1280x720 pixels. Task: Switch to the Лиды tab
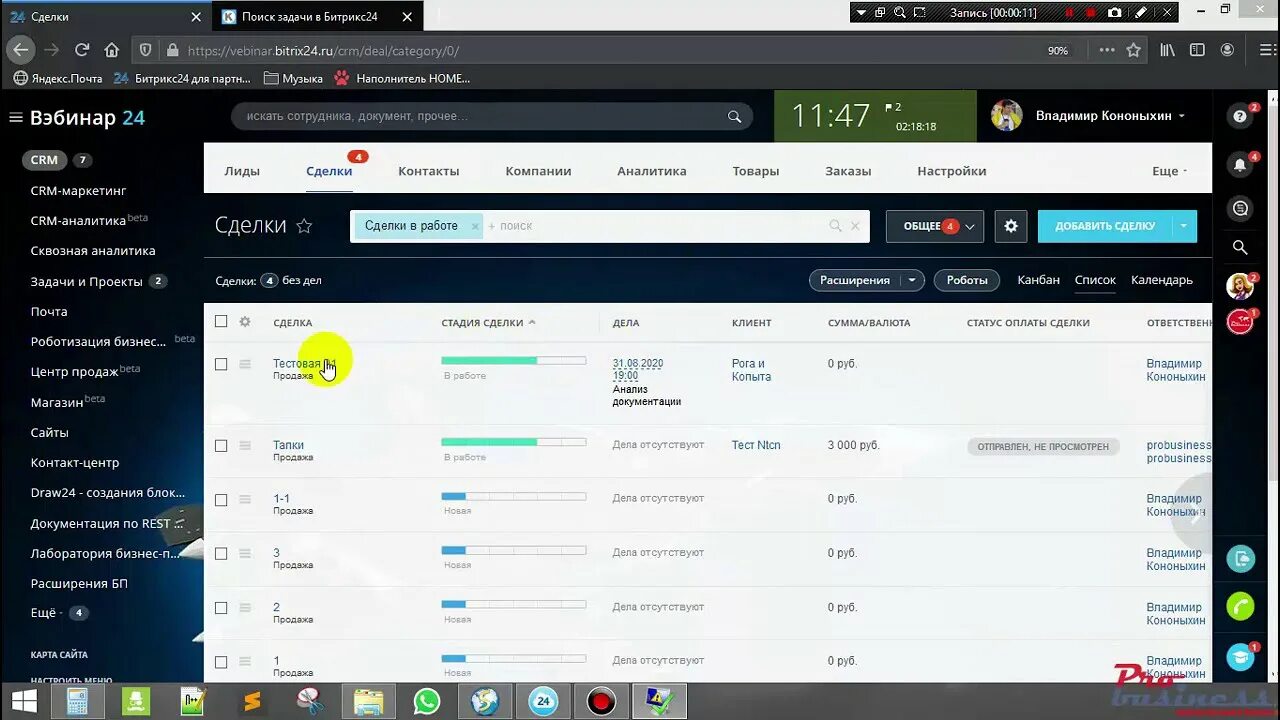point(242,171)
